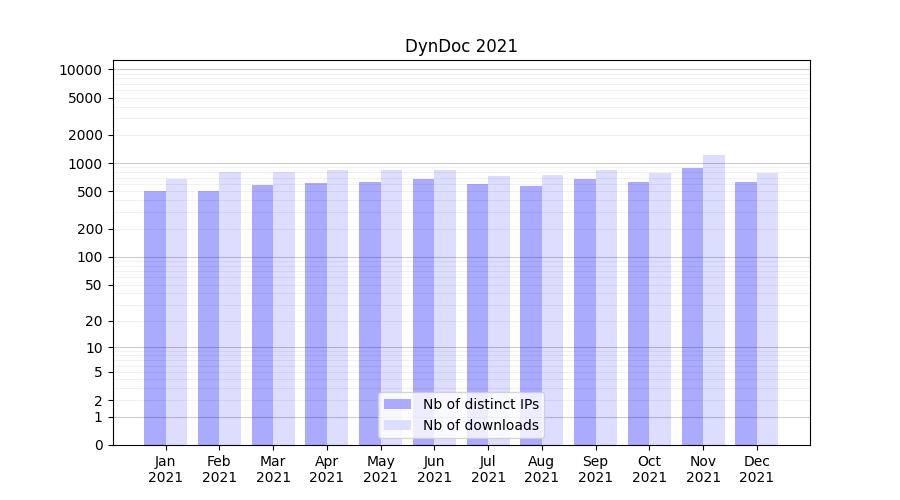
Task: Pick the September distinct IPs bar
Action: tap(585, 312)
